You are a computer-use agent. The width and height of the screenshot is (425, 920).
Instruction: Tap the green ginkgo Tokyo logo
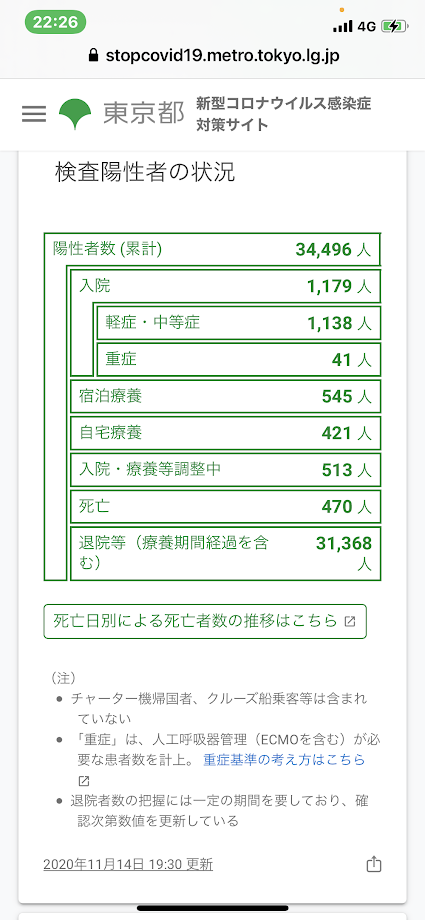pyautogui.click(x=75, y=114)
